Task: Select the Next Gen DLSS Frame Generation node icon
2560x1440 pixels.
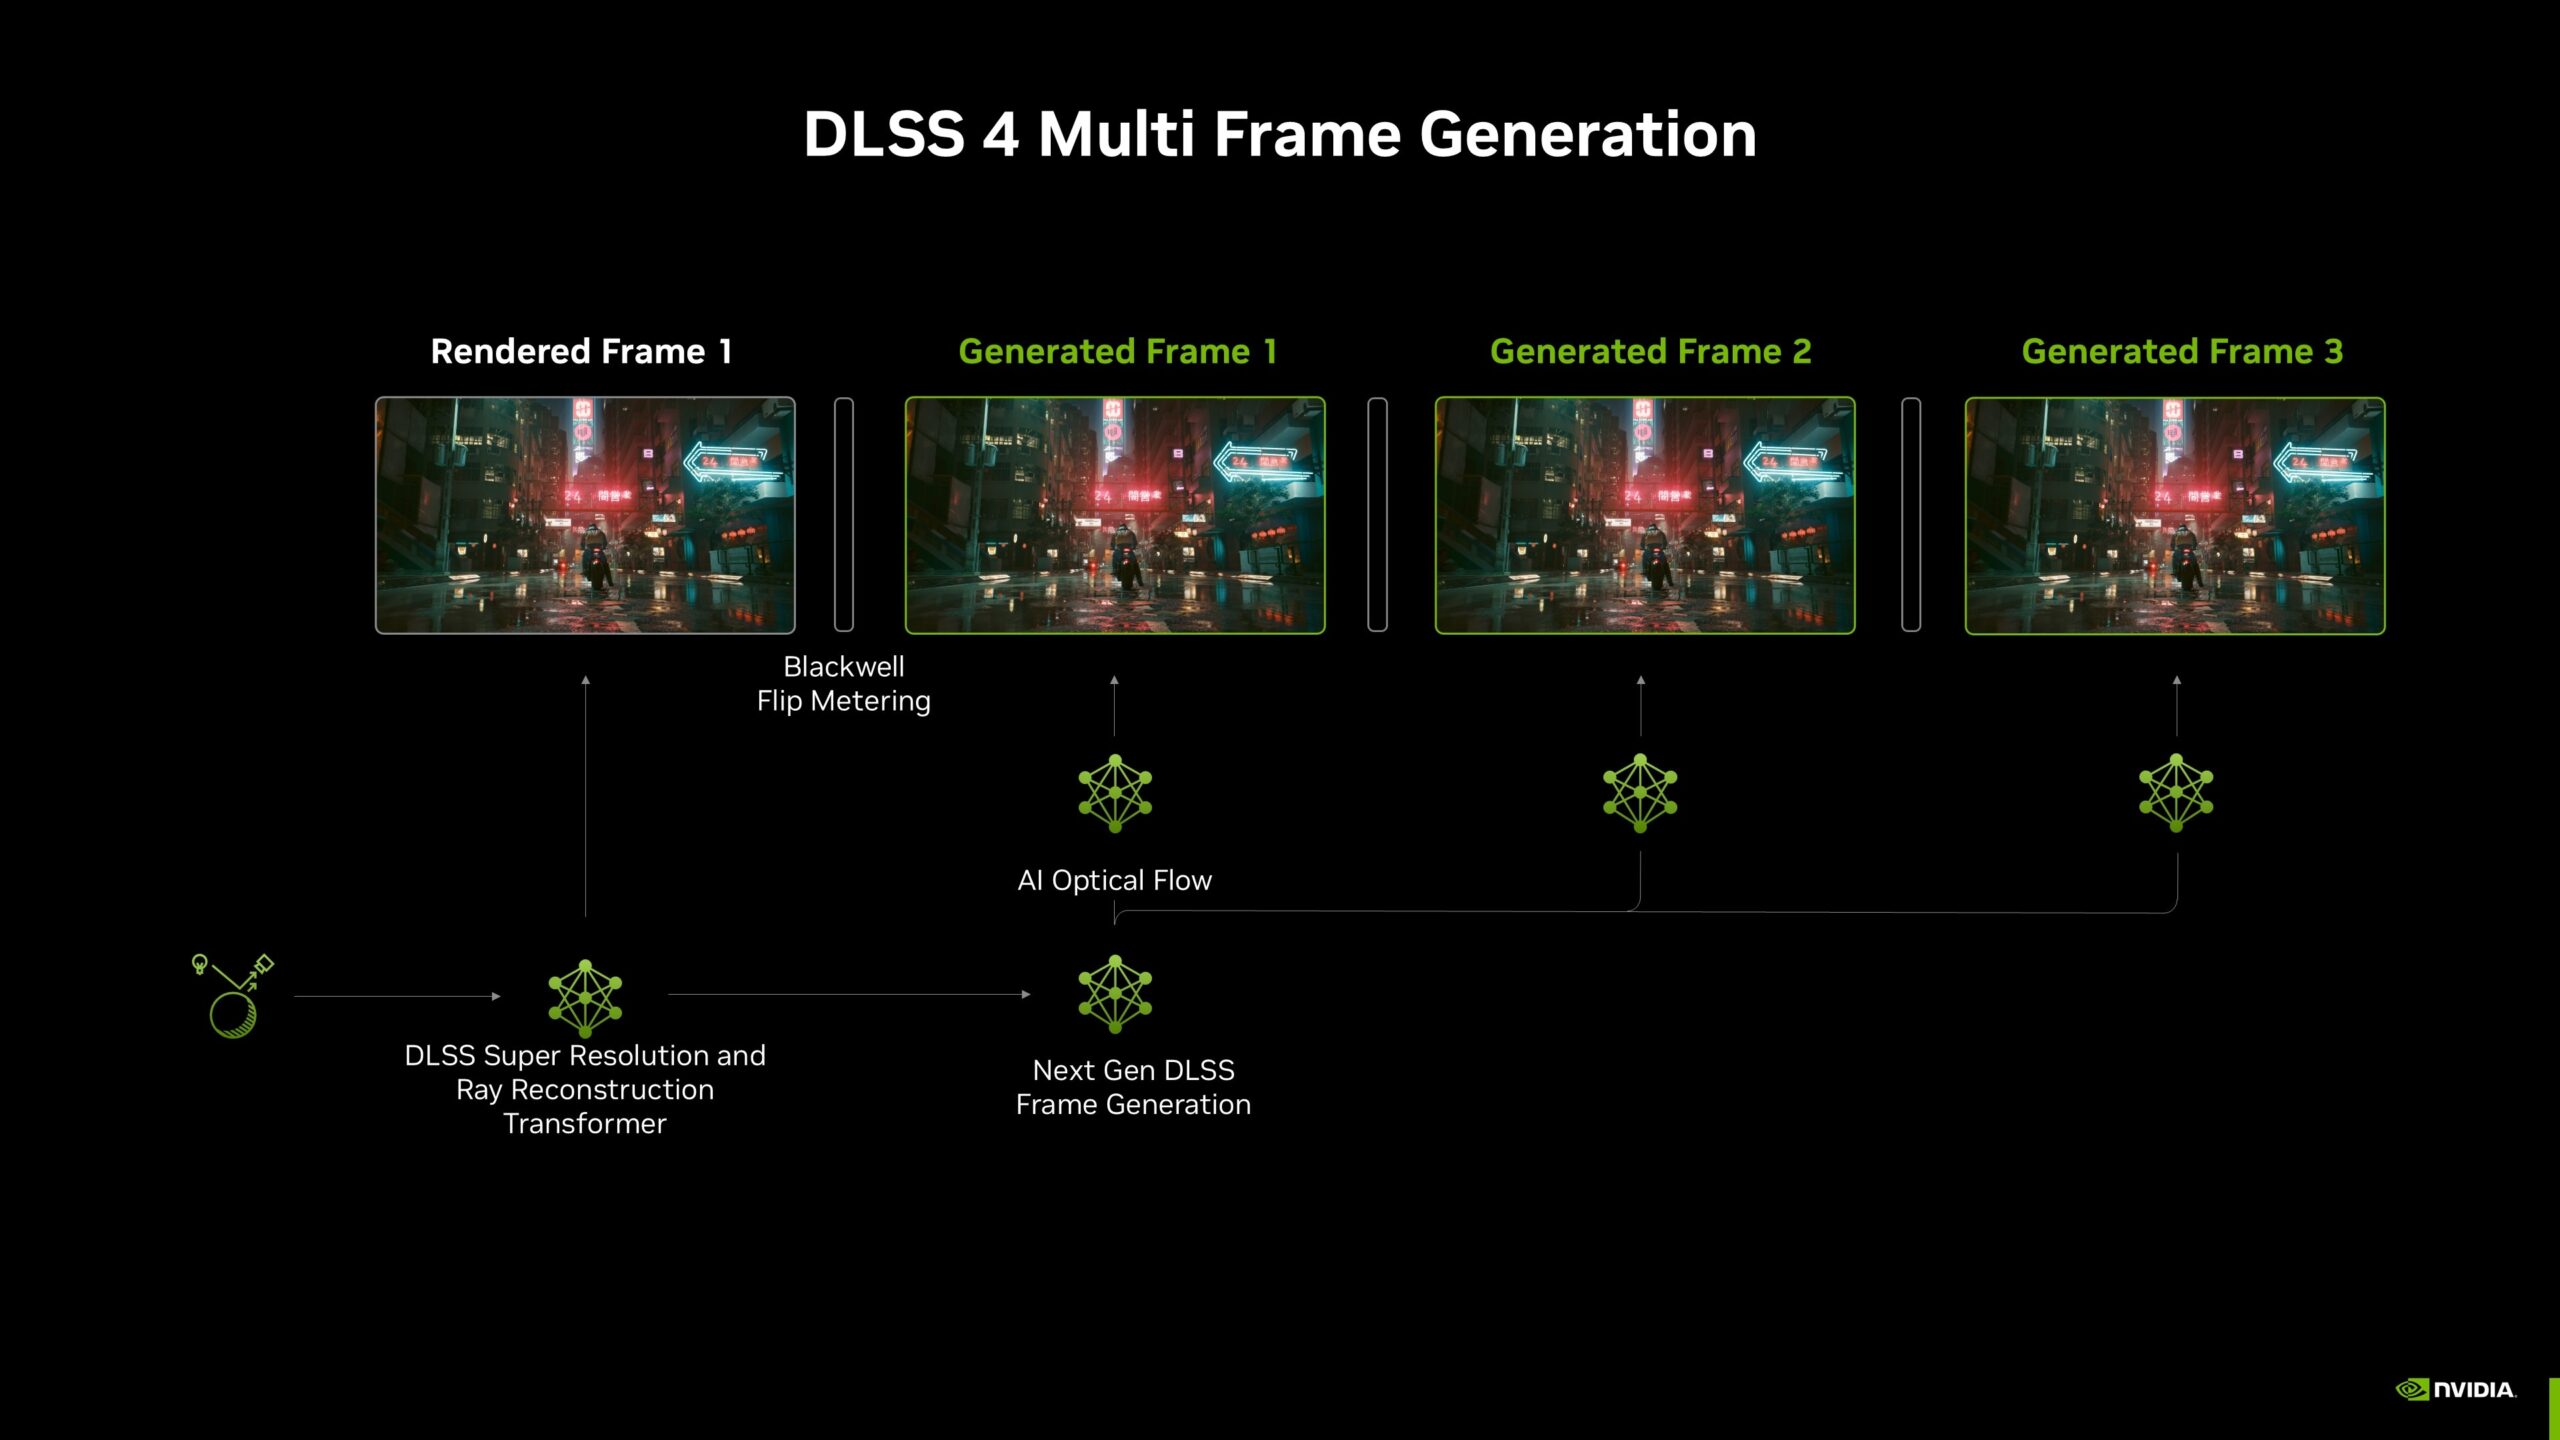Action: click(x=1115, y=999)
